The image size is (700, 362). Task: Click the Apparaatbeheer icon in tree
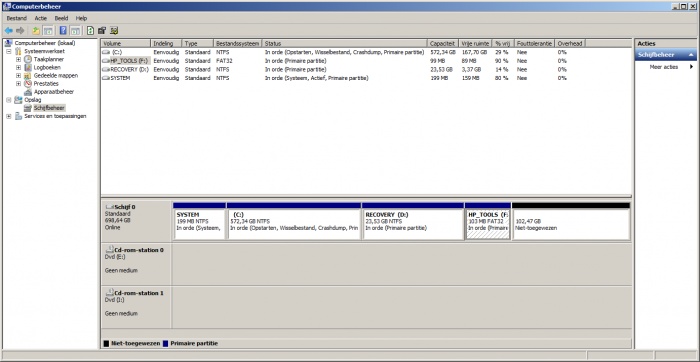pyautogui.click(x=28, y=92)
